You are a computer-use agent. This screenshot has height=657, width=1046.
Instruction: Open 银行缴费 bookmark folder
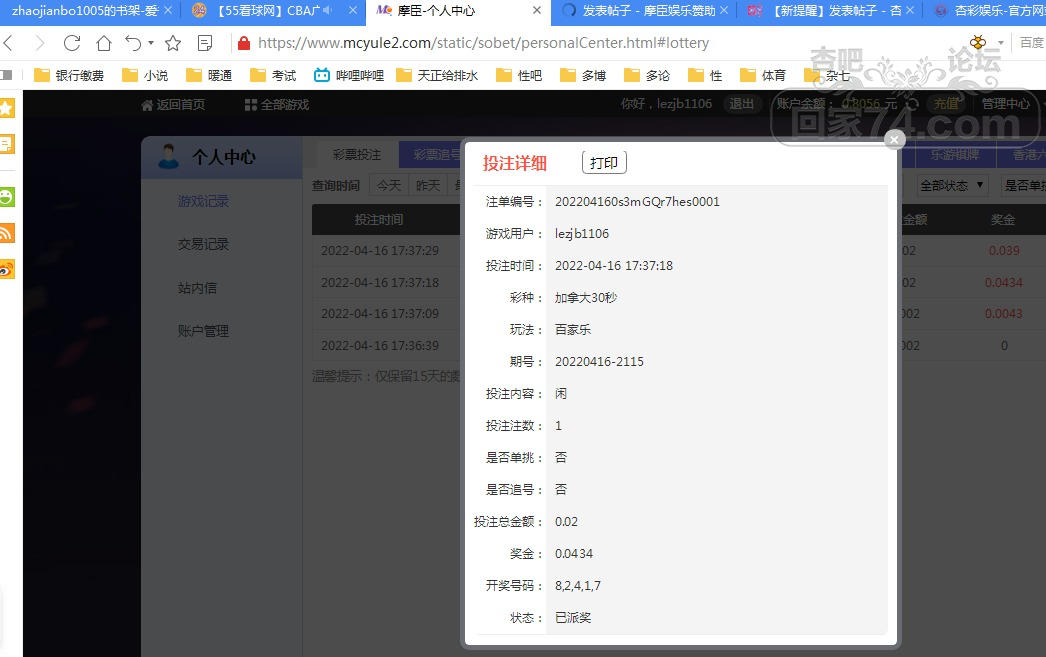pos(69,75)
